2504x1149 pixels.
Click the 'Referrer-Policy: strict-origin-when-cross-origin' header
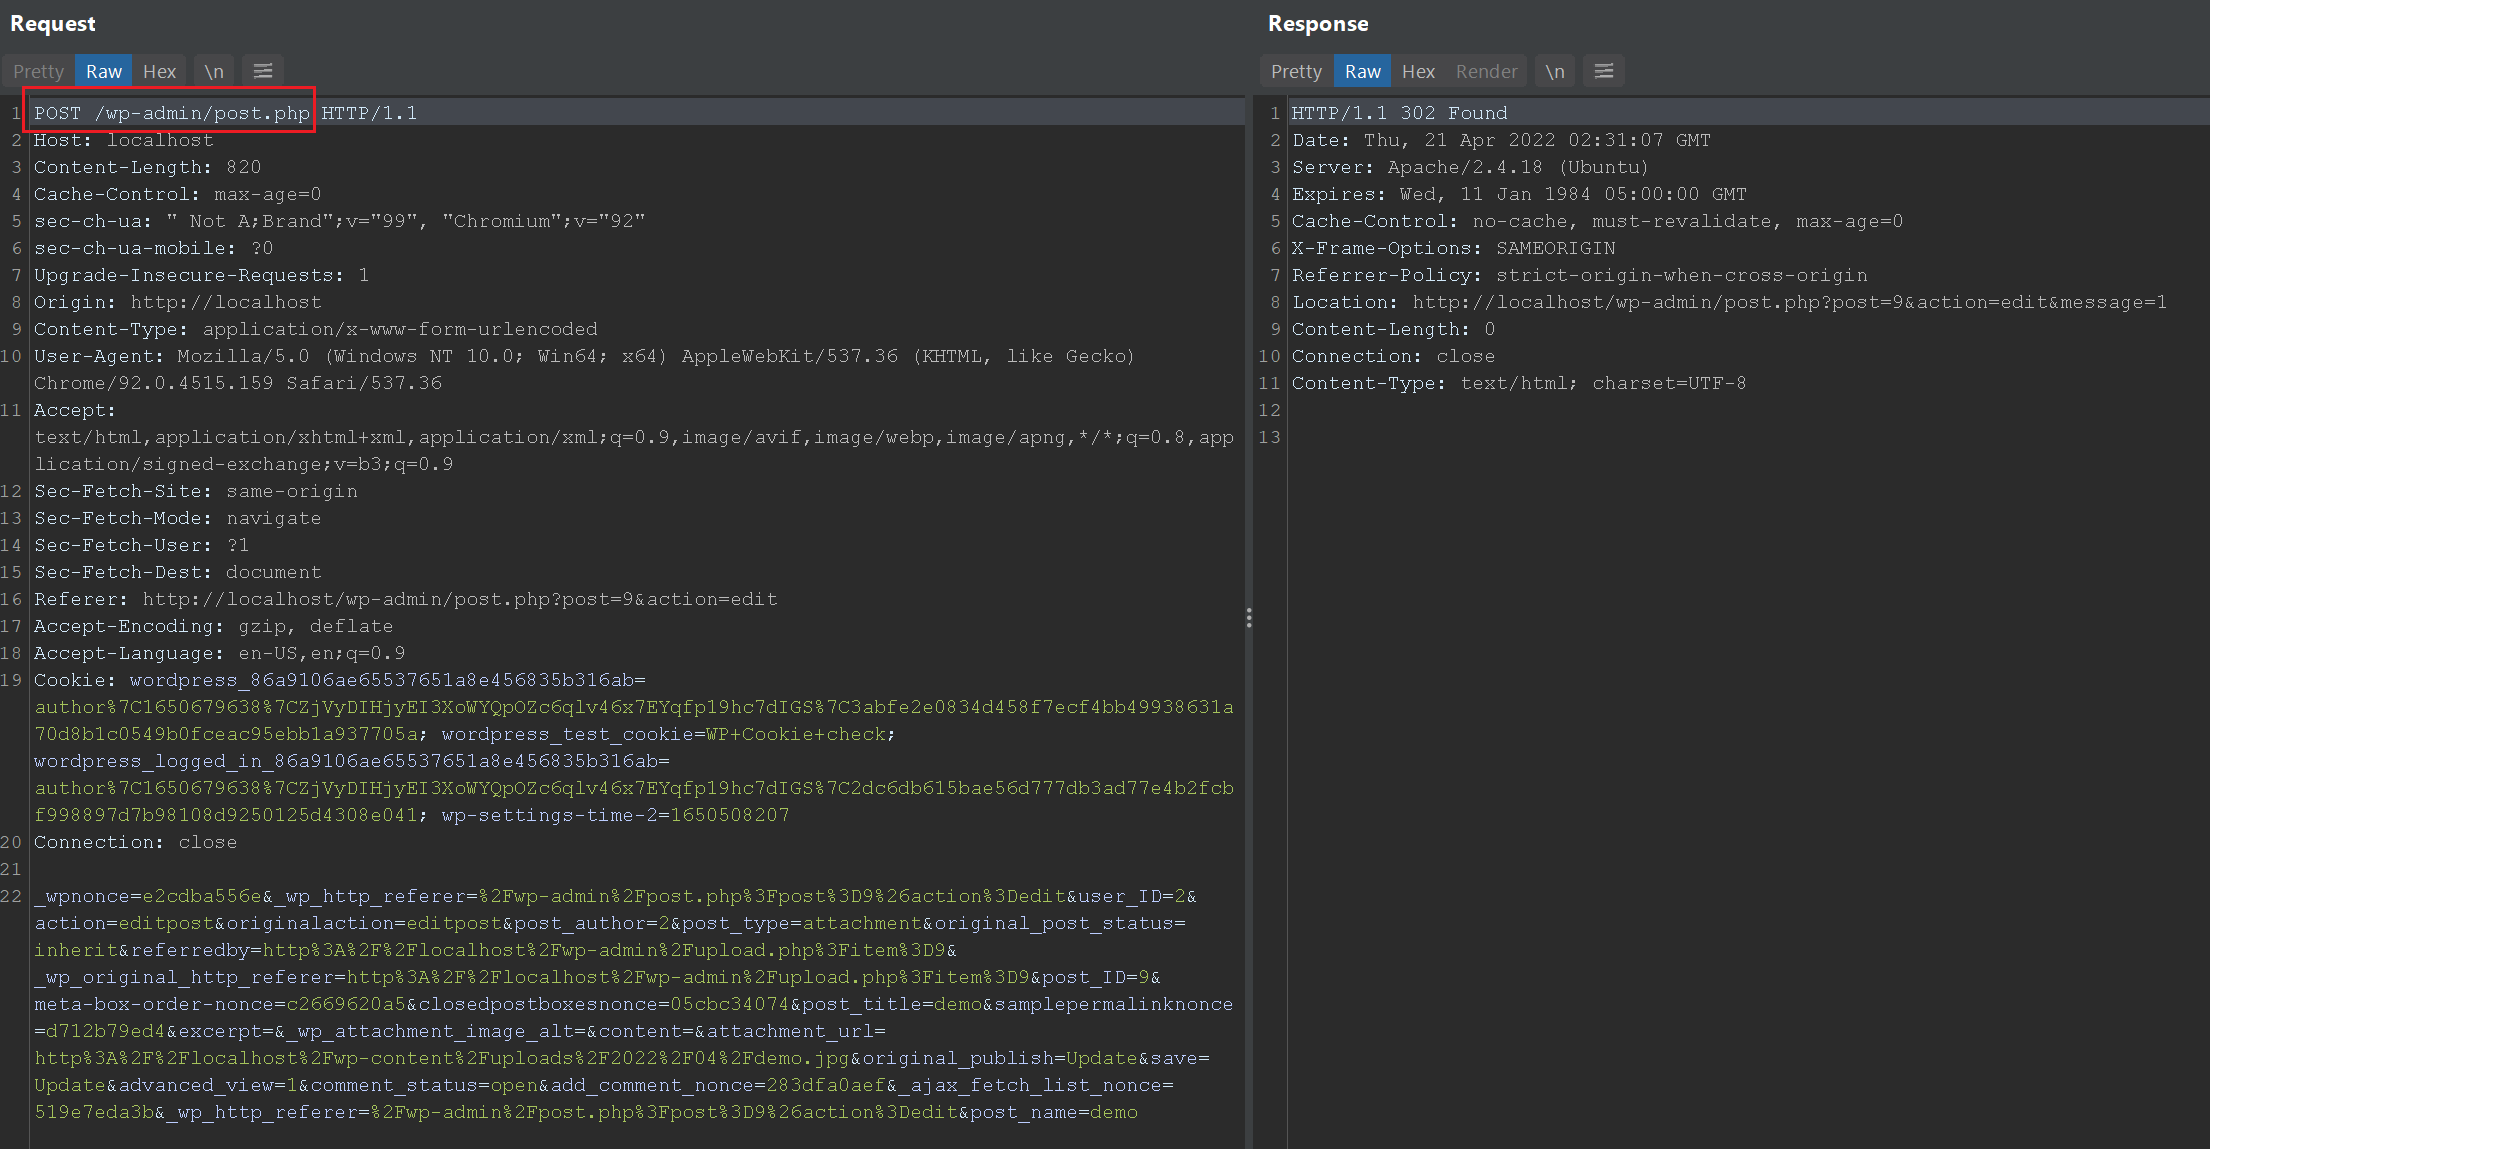click(1580, 275)
